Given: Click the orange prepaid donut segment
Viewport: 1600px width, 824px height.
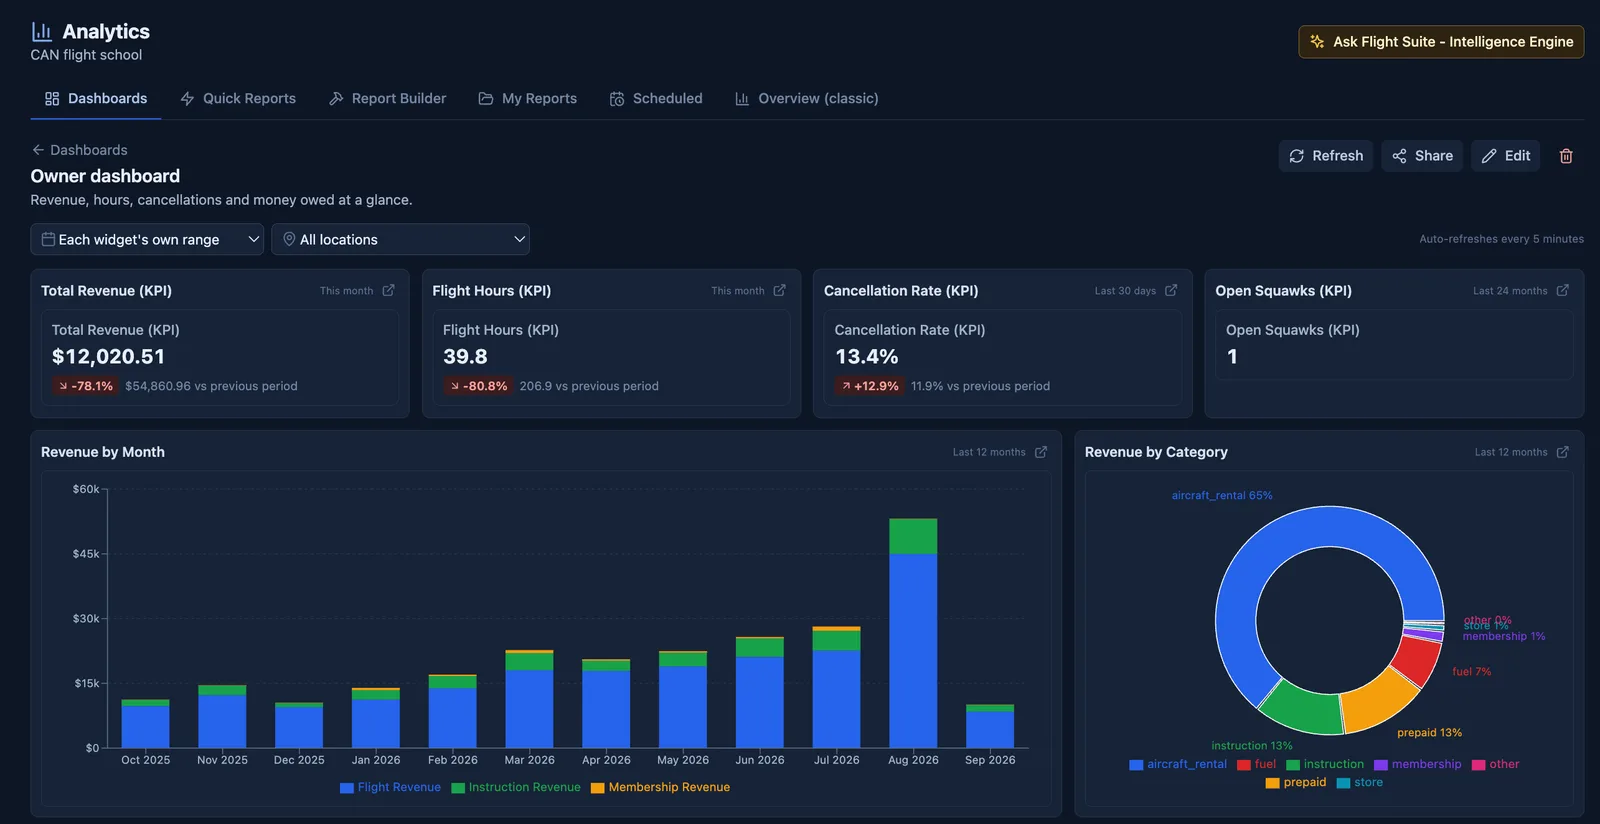Looking at the screenshot, I should click(x=1380, y=703).
